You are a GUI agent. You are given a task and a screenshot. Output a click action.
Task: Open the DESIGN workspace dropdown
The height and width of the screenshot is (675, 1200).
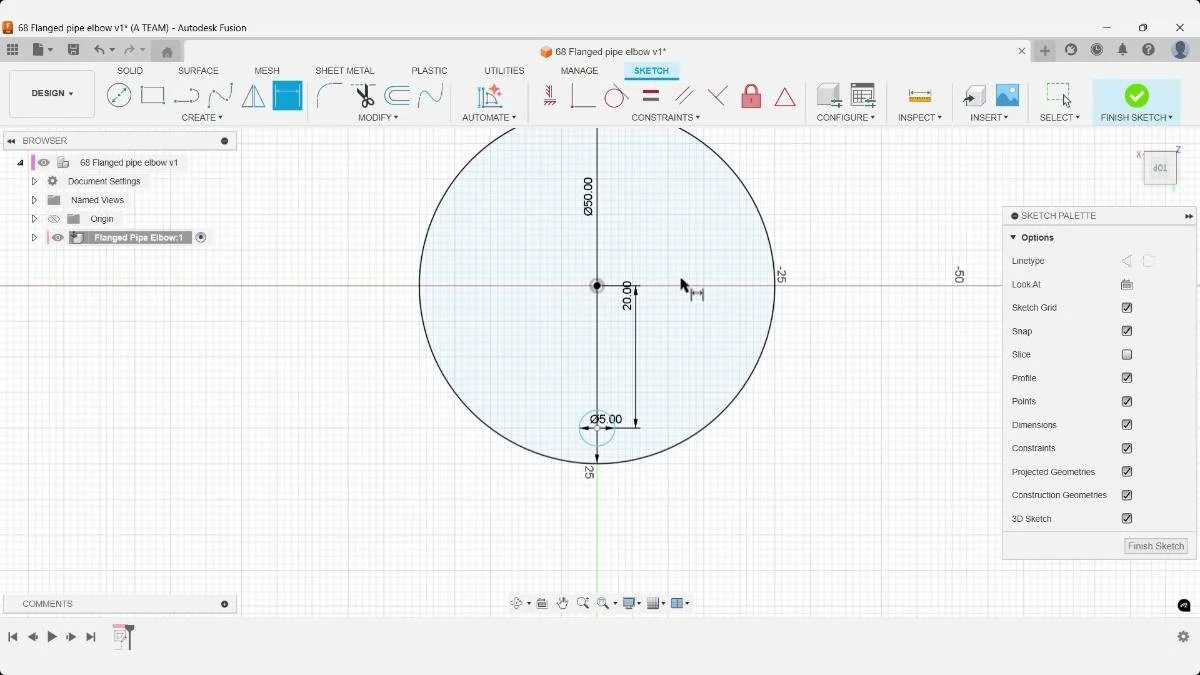click(x=52, y=94)
